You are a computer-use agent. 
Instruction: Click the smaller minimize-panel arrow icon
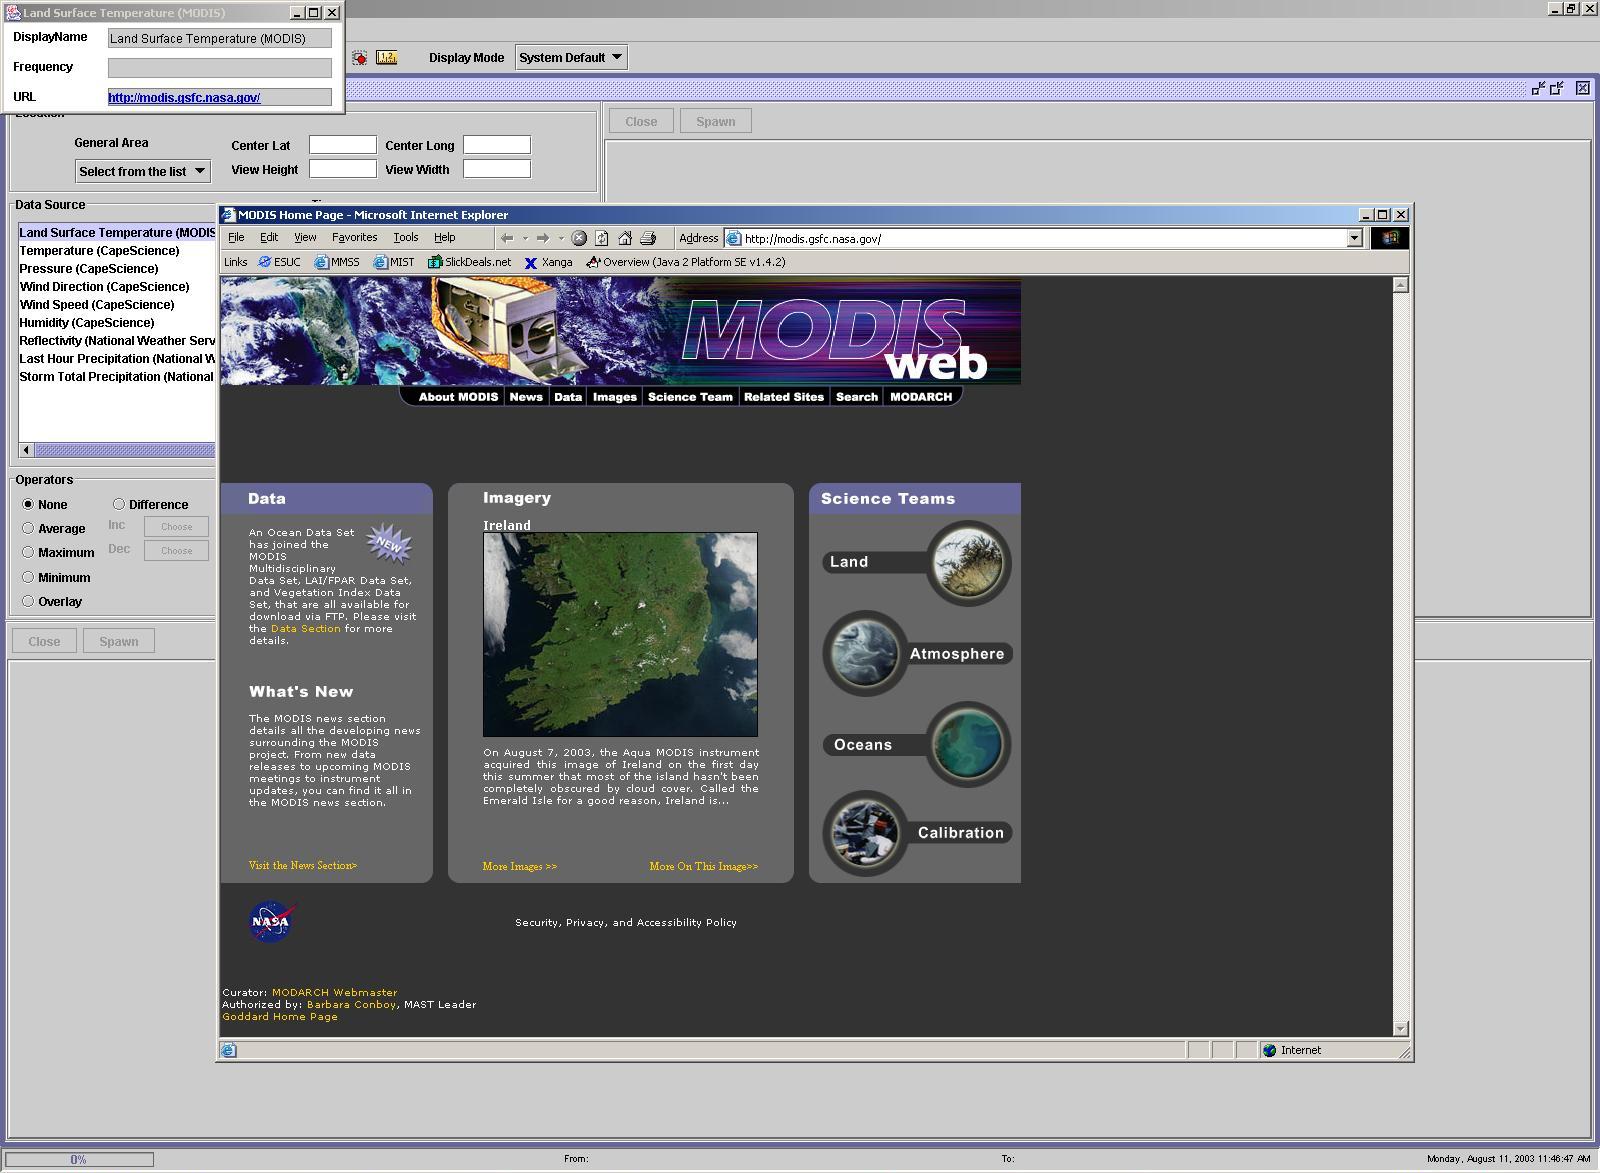(x=1538, y=88)
